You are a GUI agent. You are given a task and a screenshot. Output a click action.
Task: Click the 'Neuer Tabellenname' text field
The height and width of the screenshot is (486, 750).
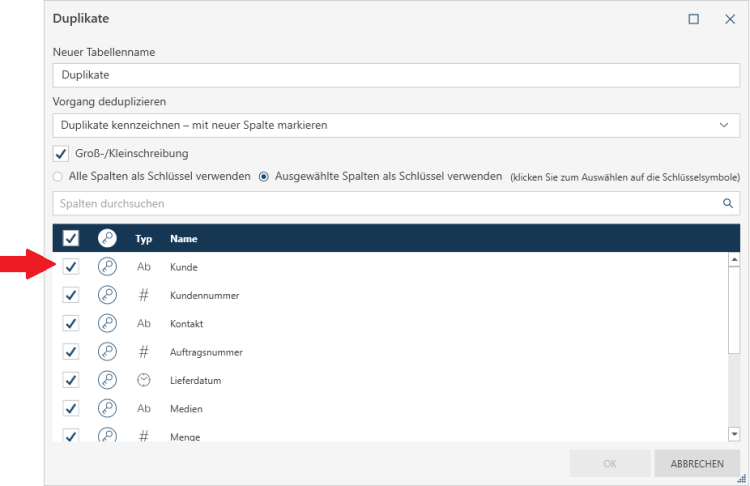(x=396, y=74)
